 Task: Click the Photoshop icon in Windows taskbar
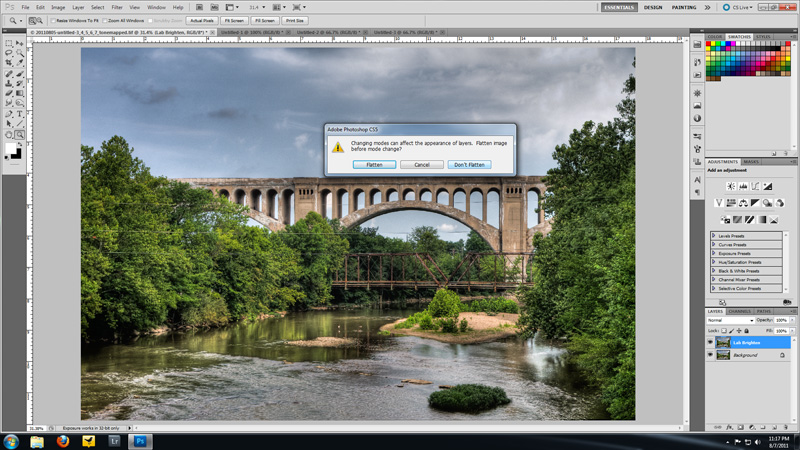point(140,441)
